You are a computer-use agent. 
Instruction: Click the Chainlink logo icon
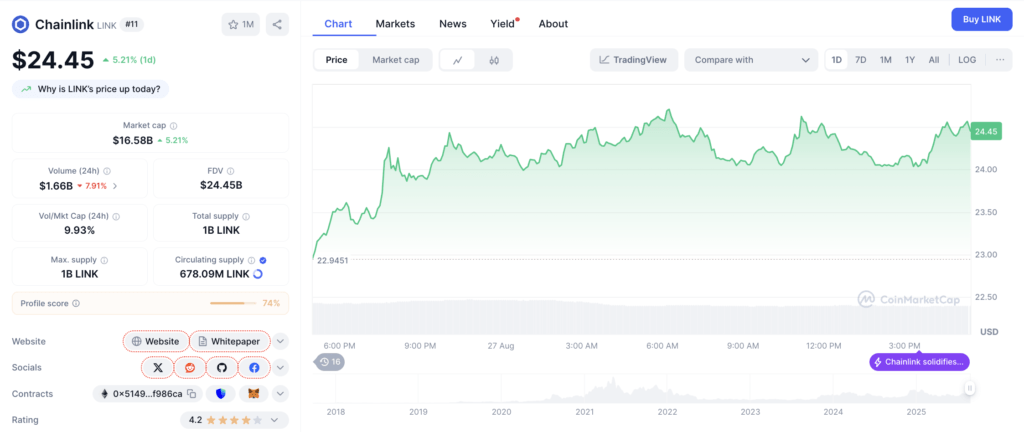[x=21, y=25]
